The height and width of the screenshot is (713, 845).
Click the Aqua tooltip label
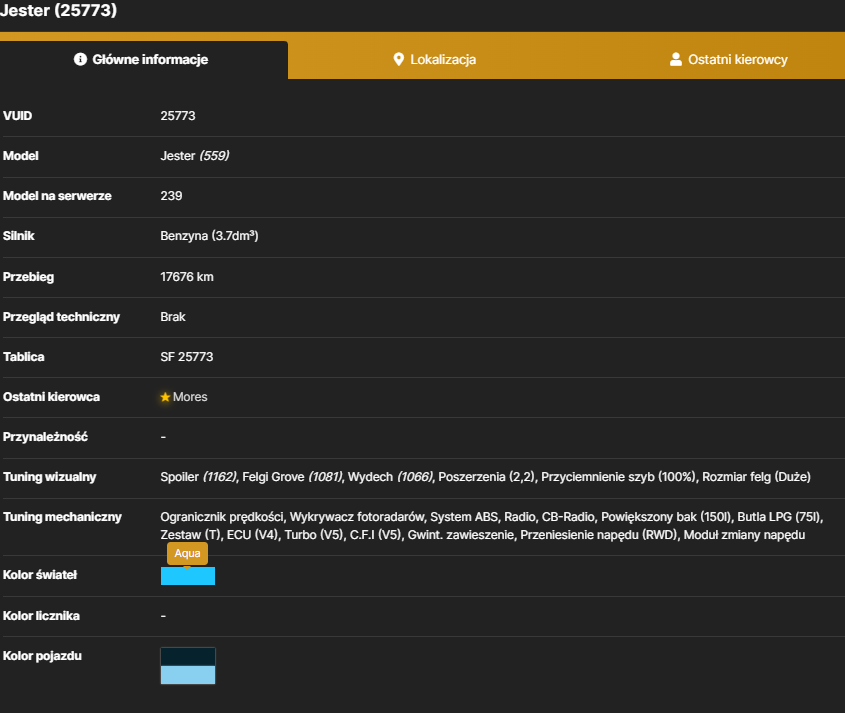point(187,553)
